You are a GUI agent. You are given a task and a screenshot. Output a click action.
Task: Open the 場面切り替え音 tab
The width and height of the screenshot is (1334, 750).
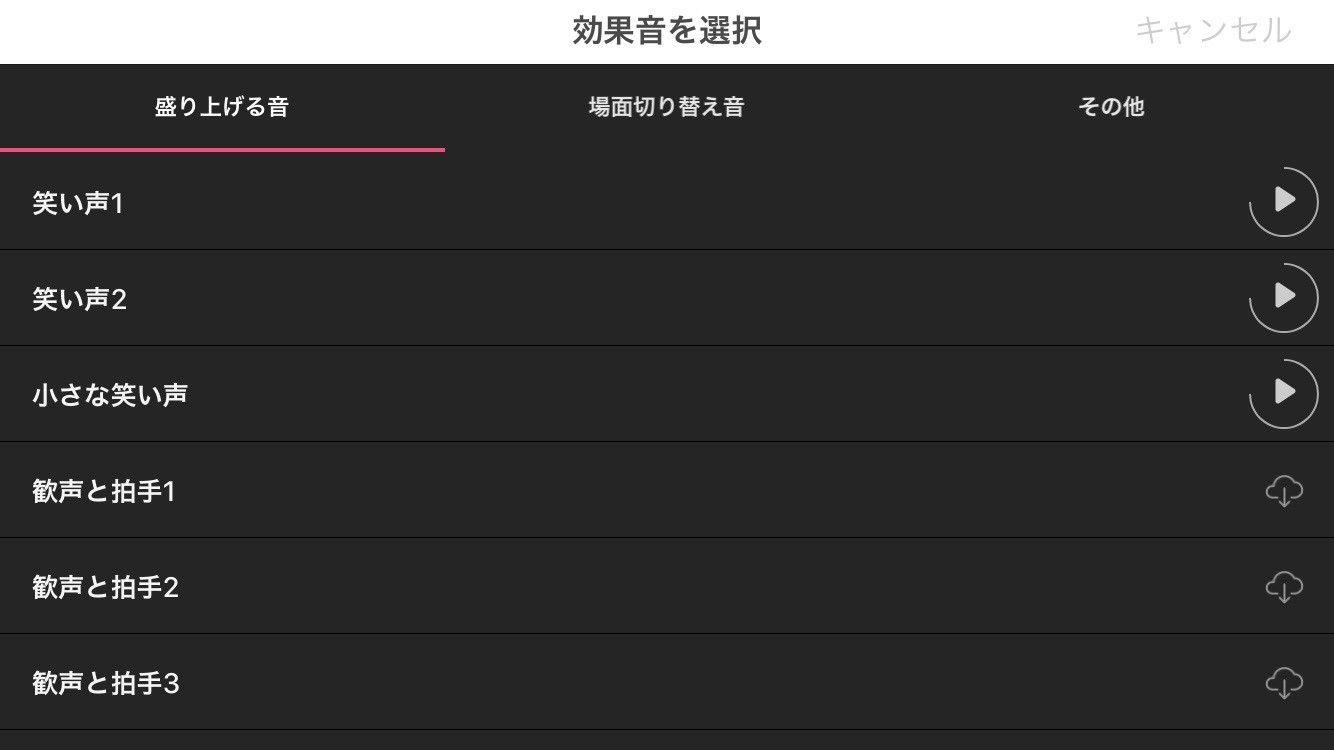click(666, 107)
